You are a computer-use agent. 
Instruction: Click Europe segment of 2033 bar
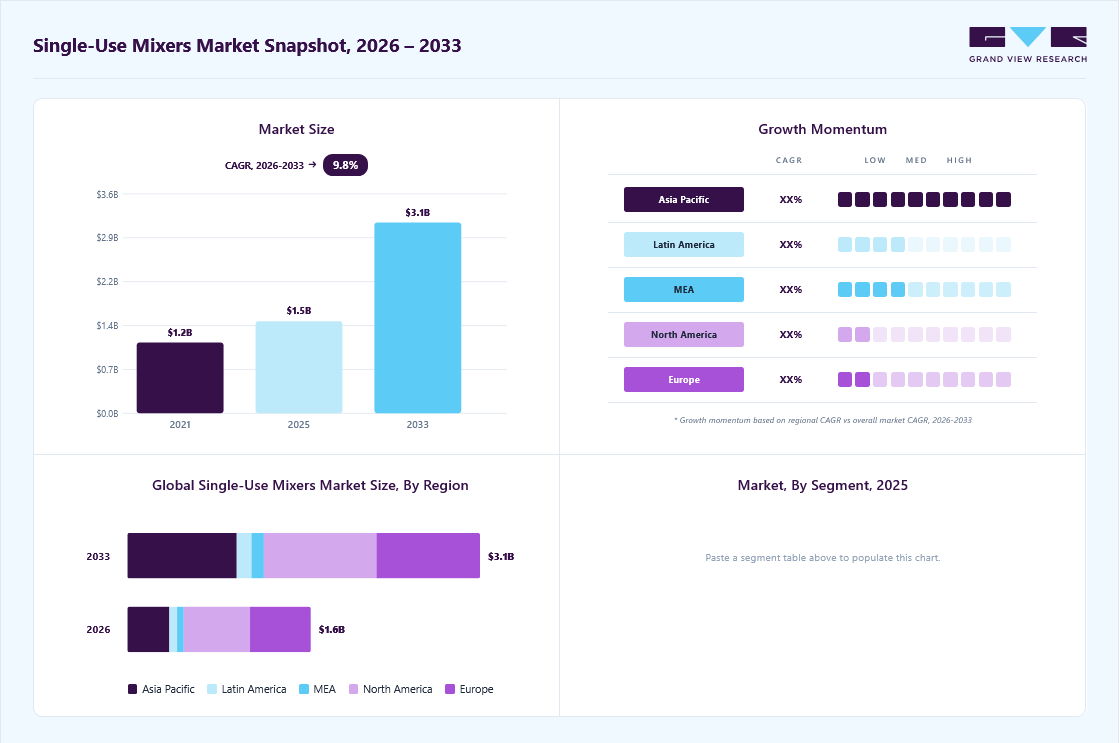tap(429, 556)
